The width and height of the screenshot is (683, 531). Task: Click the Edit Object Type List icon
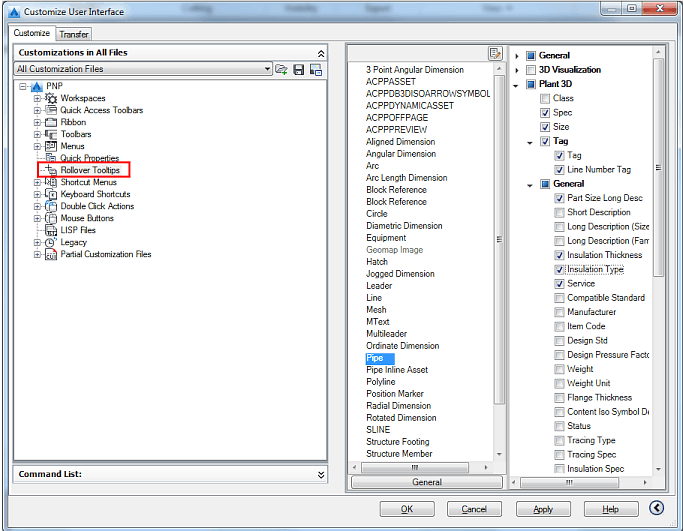tap(495, 53)
